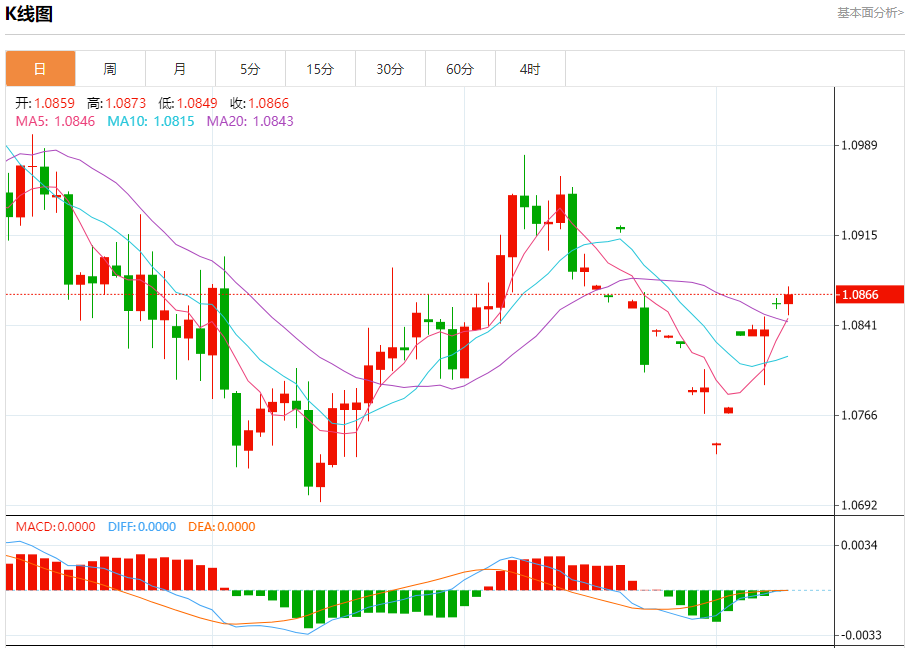Click the 1.0989 price axis label
This screenshot has height=648, width=913.
(x=859, y=145)
